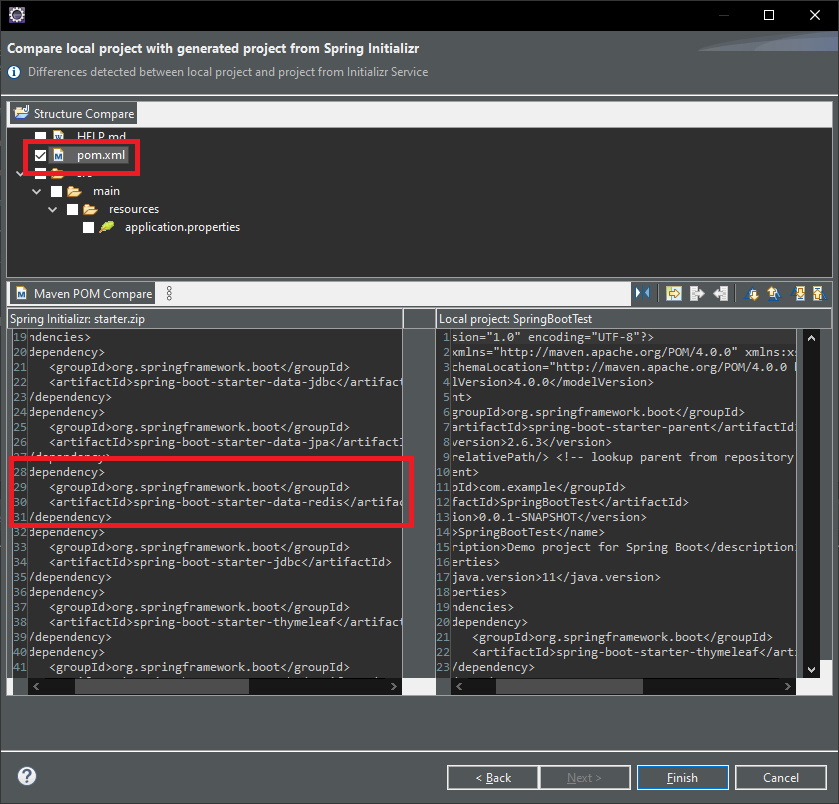The image size is (839, 804).
Task: Collapse the src tree node chevron
Action: coord(20,173)
